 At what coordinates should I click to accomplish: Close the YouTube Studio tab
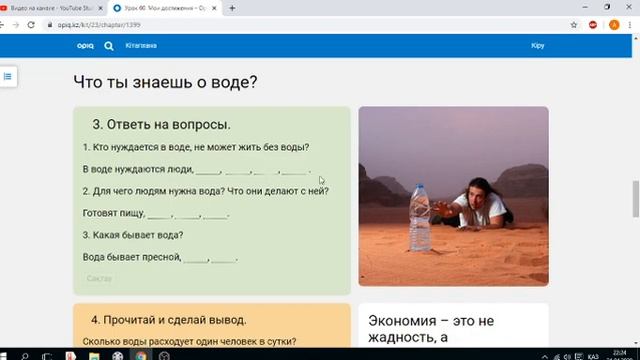point(100,8)
